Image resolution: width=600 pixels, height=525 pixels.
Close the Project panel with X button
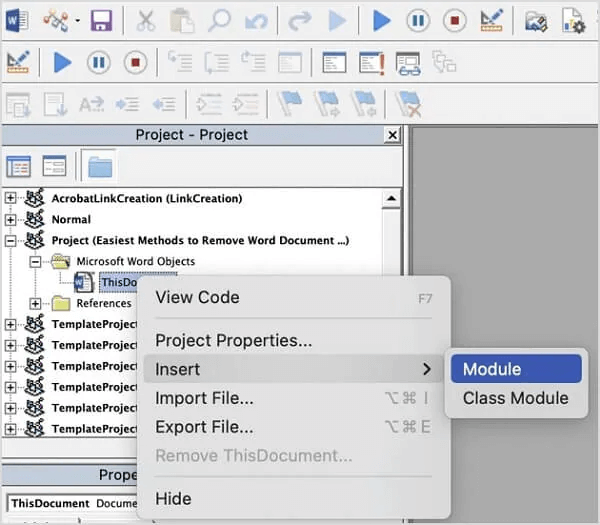391,135
